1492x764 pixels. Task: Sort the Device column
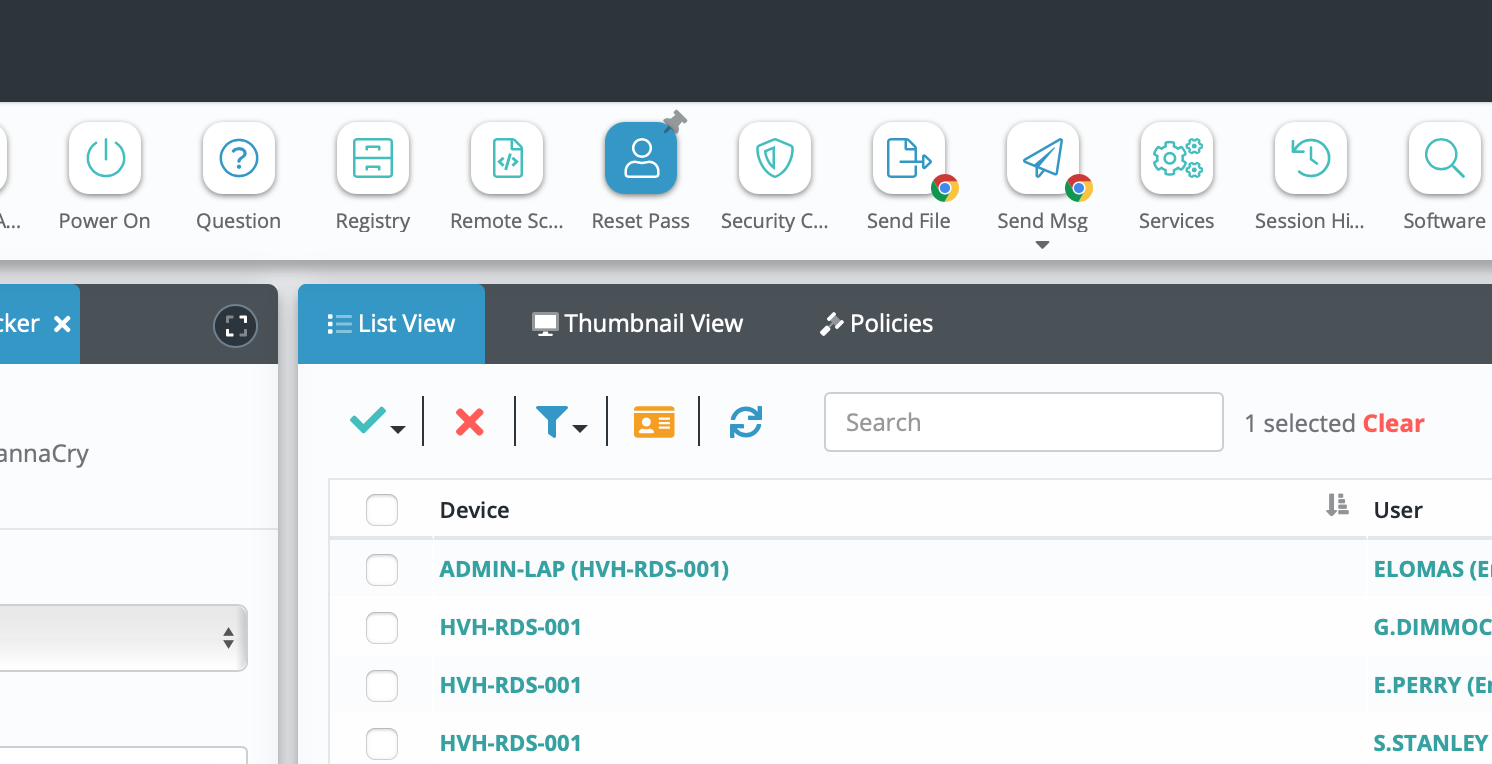coord(1337,506)
